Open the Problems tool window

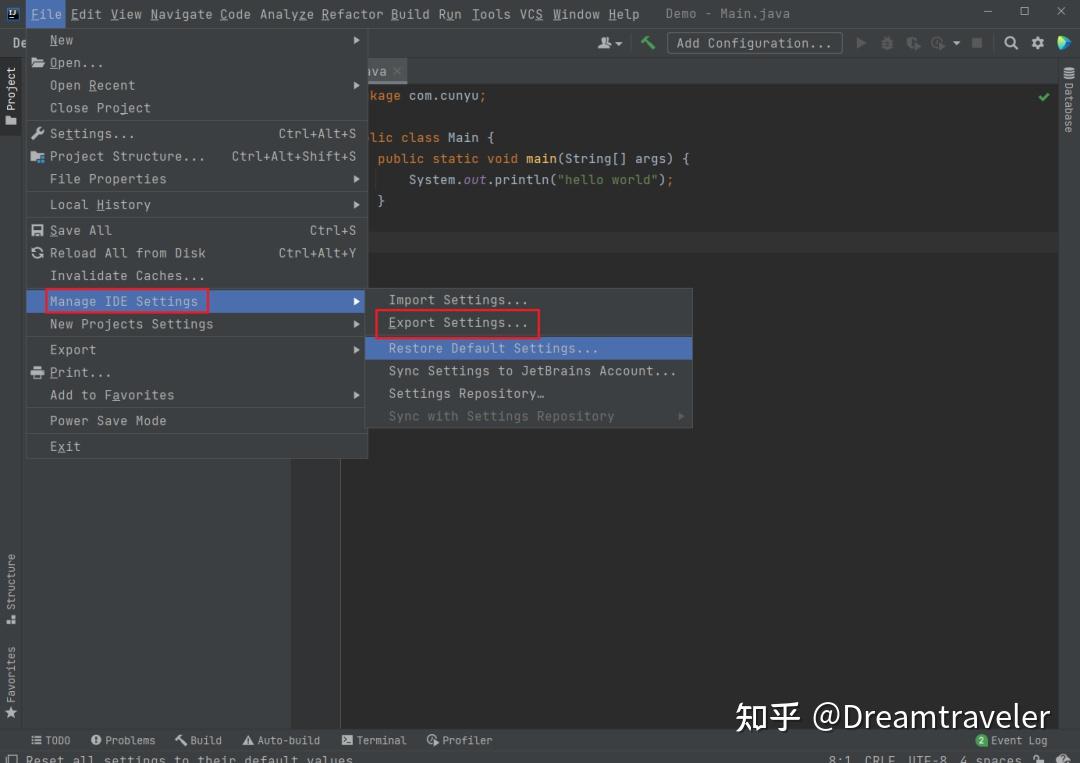[123, 740]
